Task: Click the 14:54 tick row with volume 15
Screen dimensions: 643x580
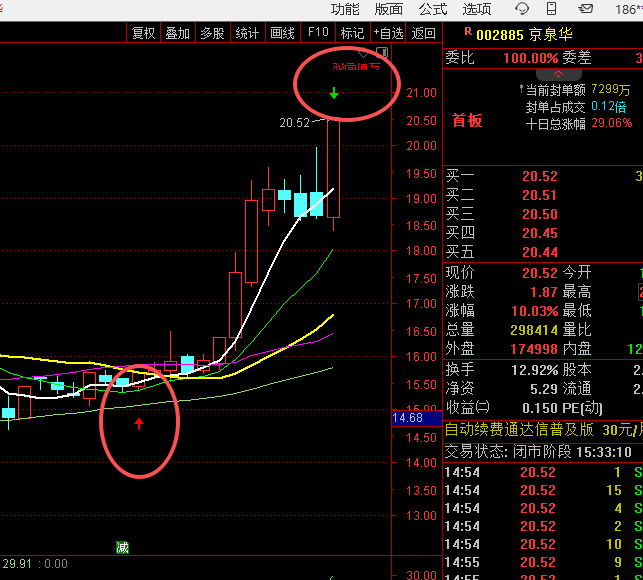Action: click(543, 490)
